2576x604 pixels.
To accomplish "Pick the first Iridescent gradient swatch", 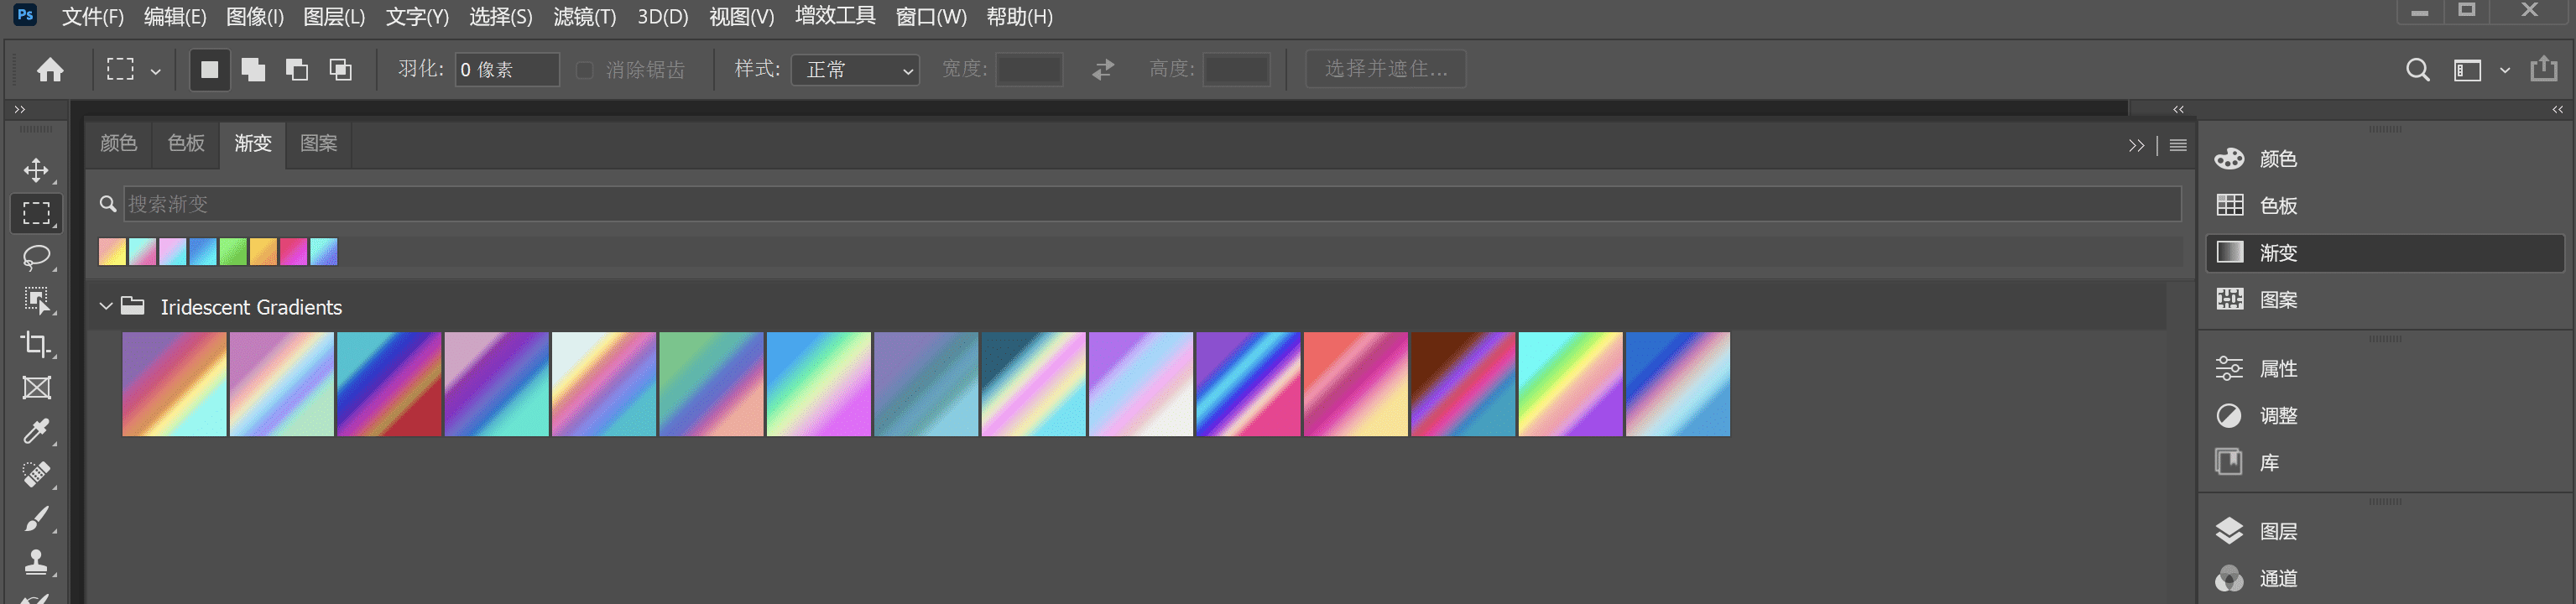I will (x=174, y=384).
